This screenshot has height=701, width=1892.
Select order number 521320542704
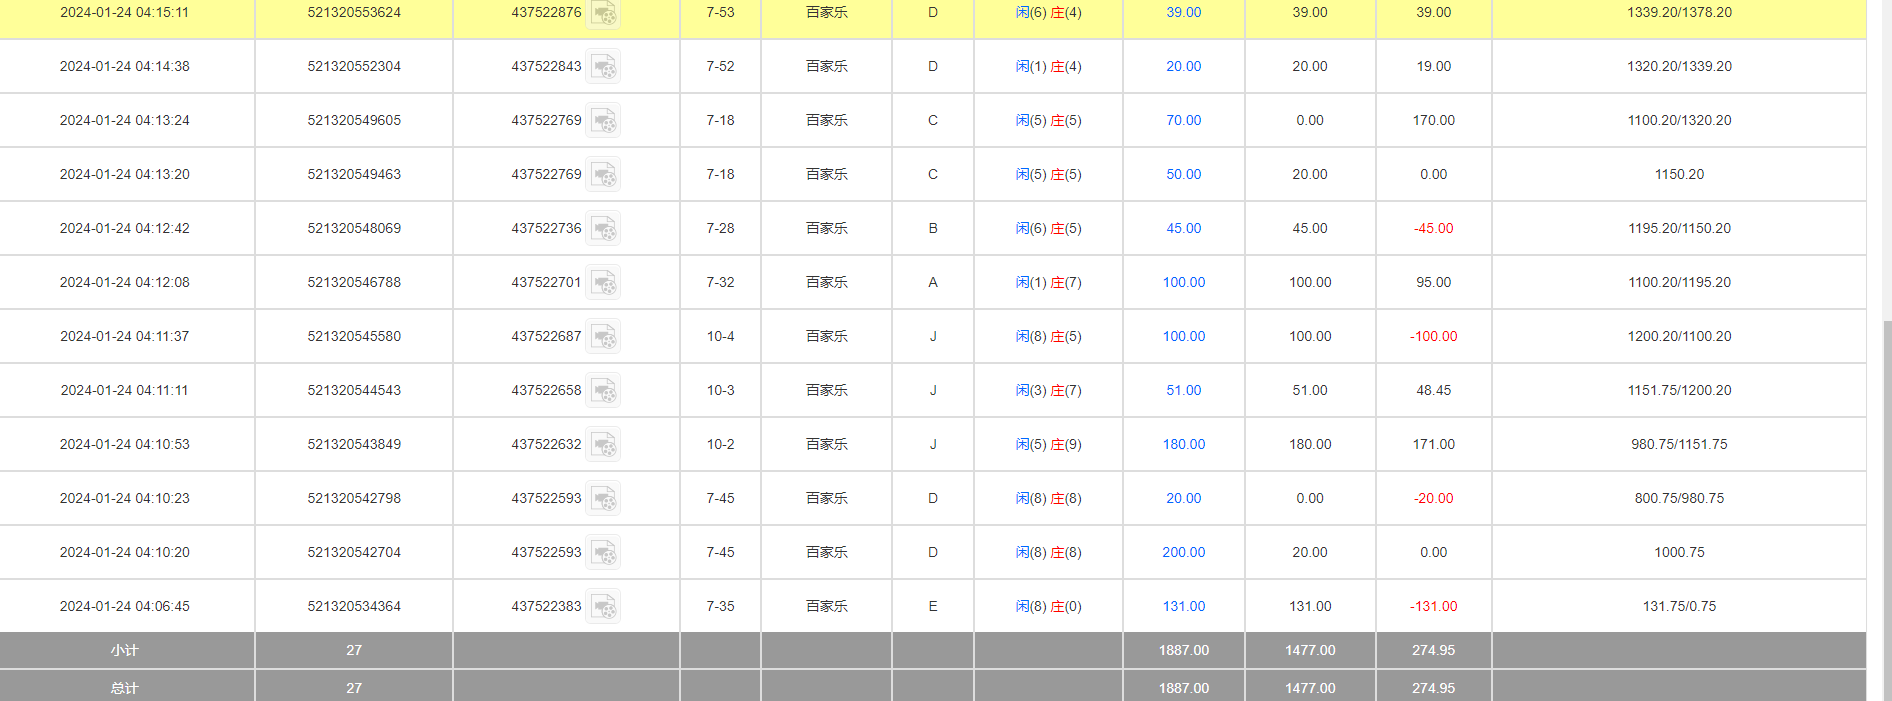click(354, 552)
